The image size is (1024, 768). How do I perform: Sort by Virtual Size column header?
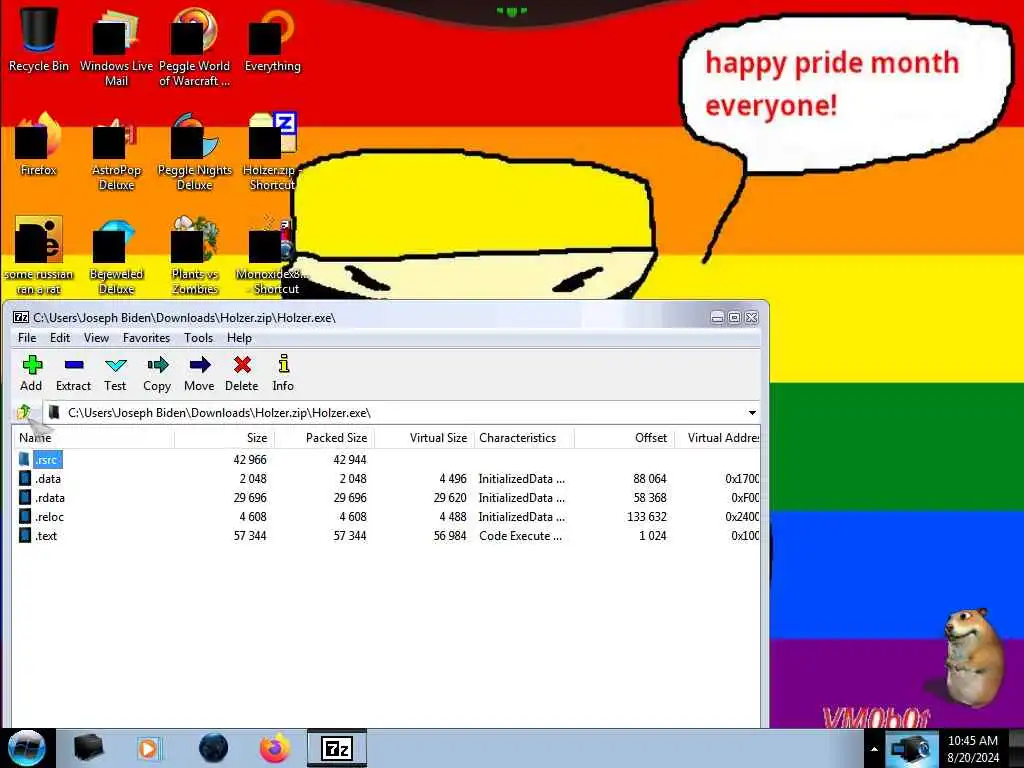(x=424, y=438)
